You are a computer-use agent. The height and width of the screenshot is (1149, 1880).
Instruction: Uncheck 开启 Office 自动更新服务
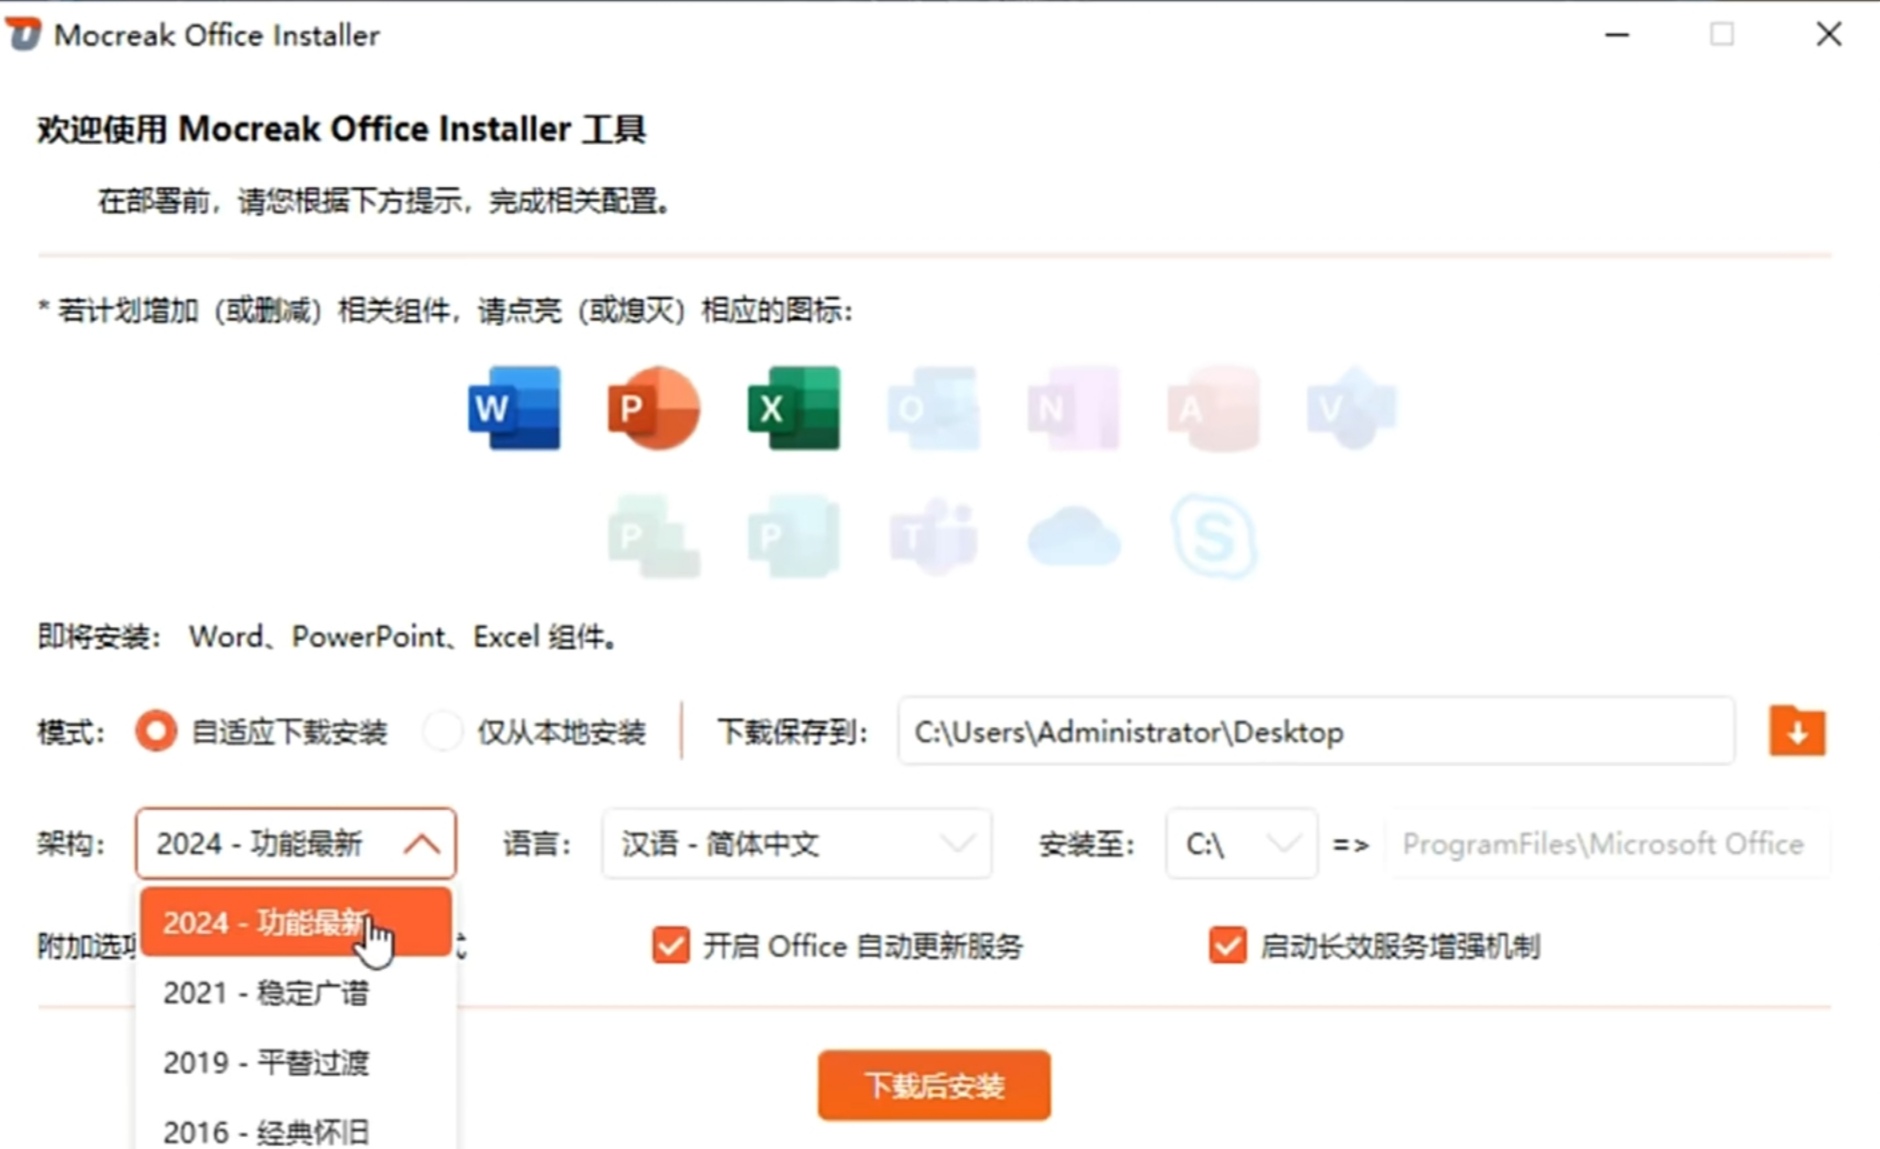(x=671, y=945)
